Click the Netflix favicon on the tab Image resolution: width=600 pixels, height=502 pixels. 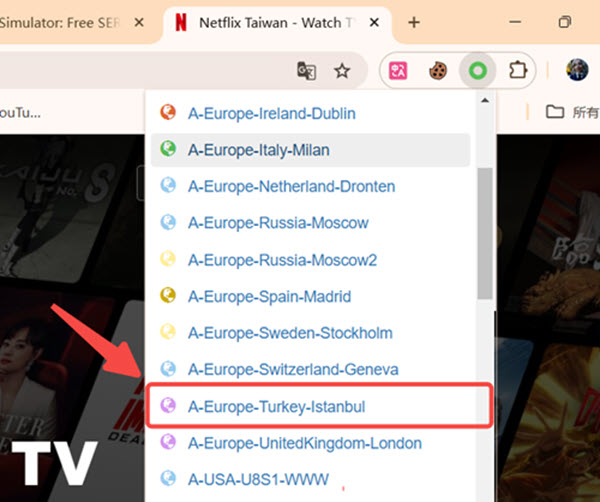[181, 23]
